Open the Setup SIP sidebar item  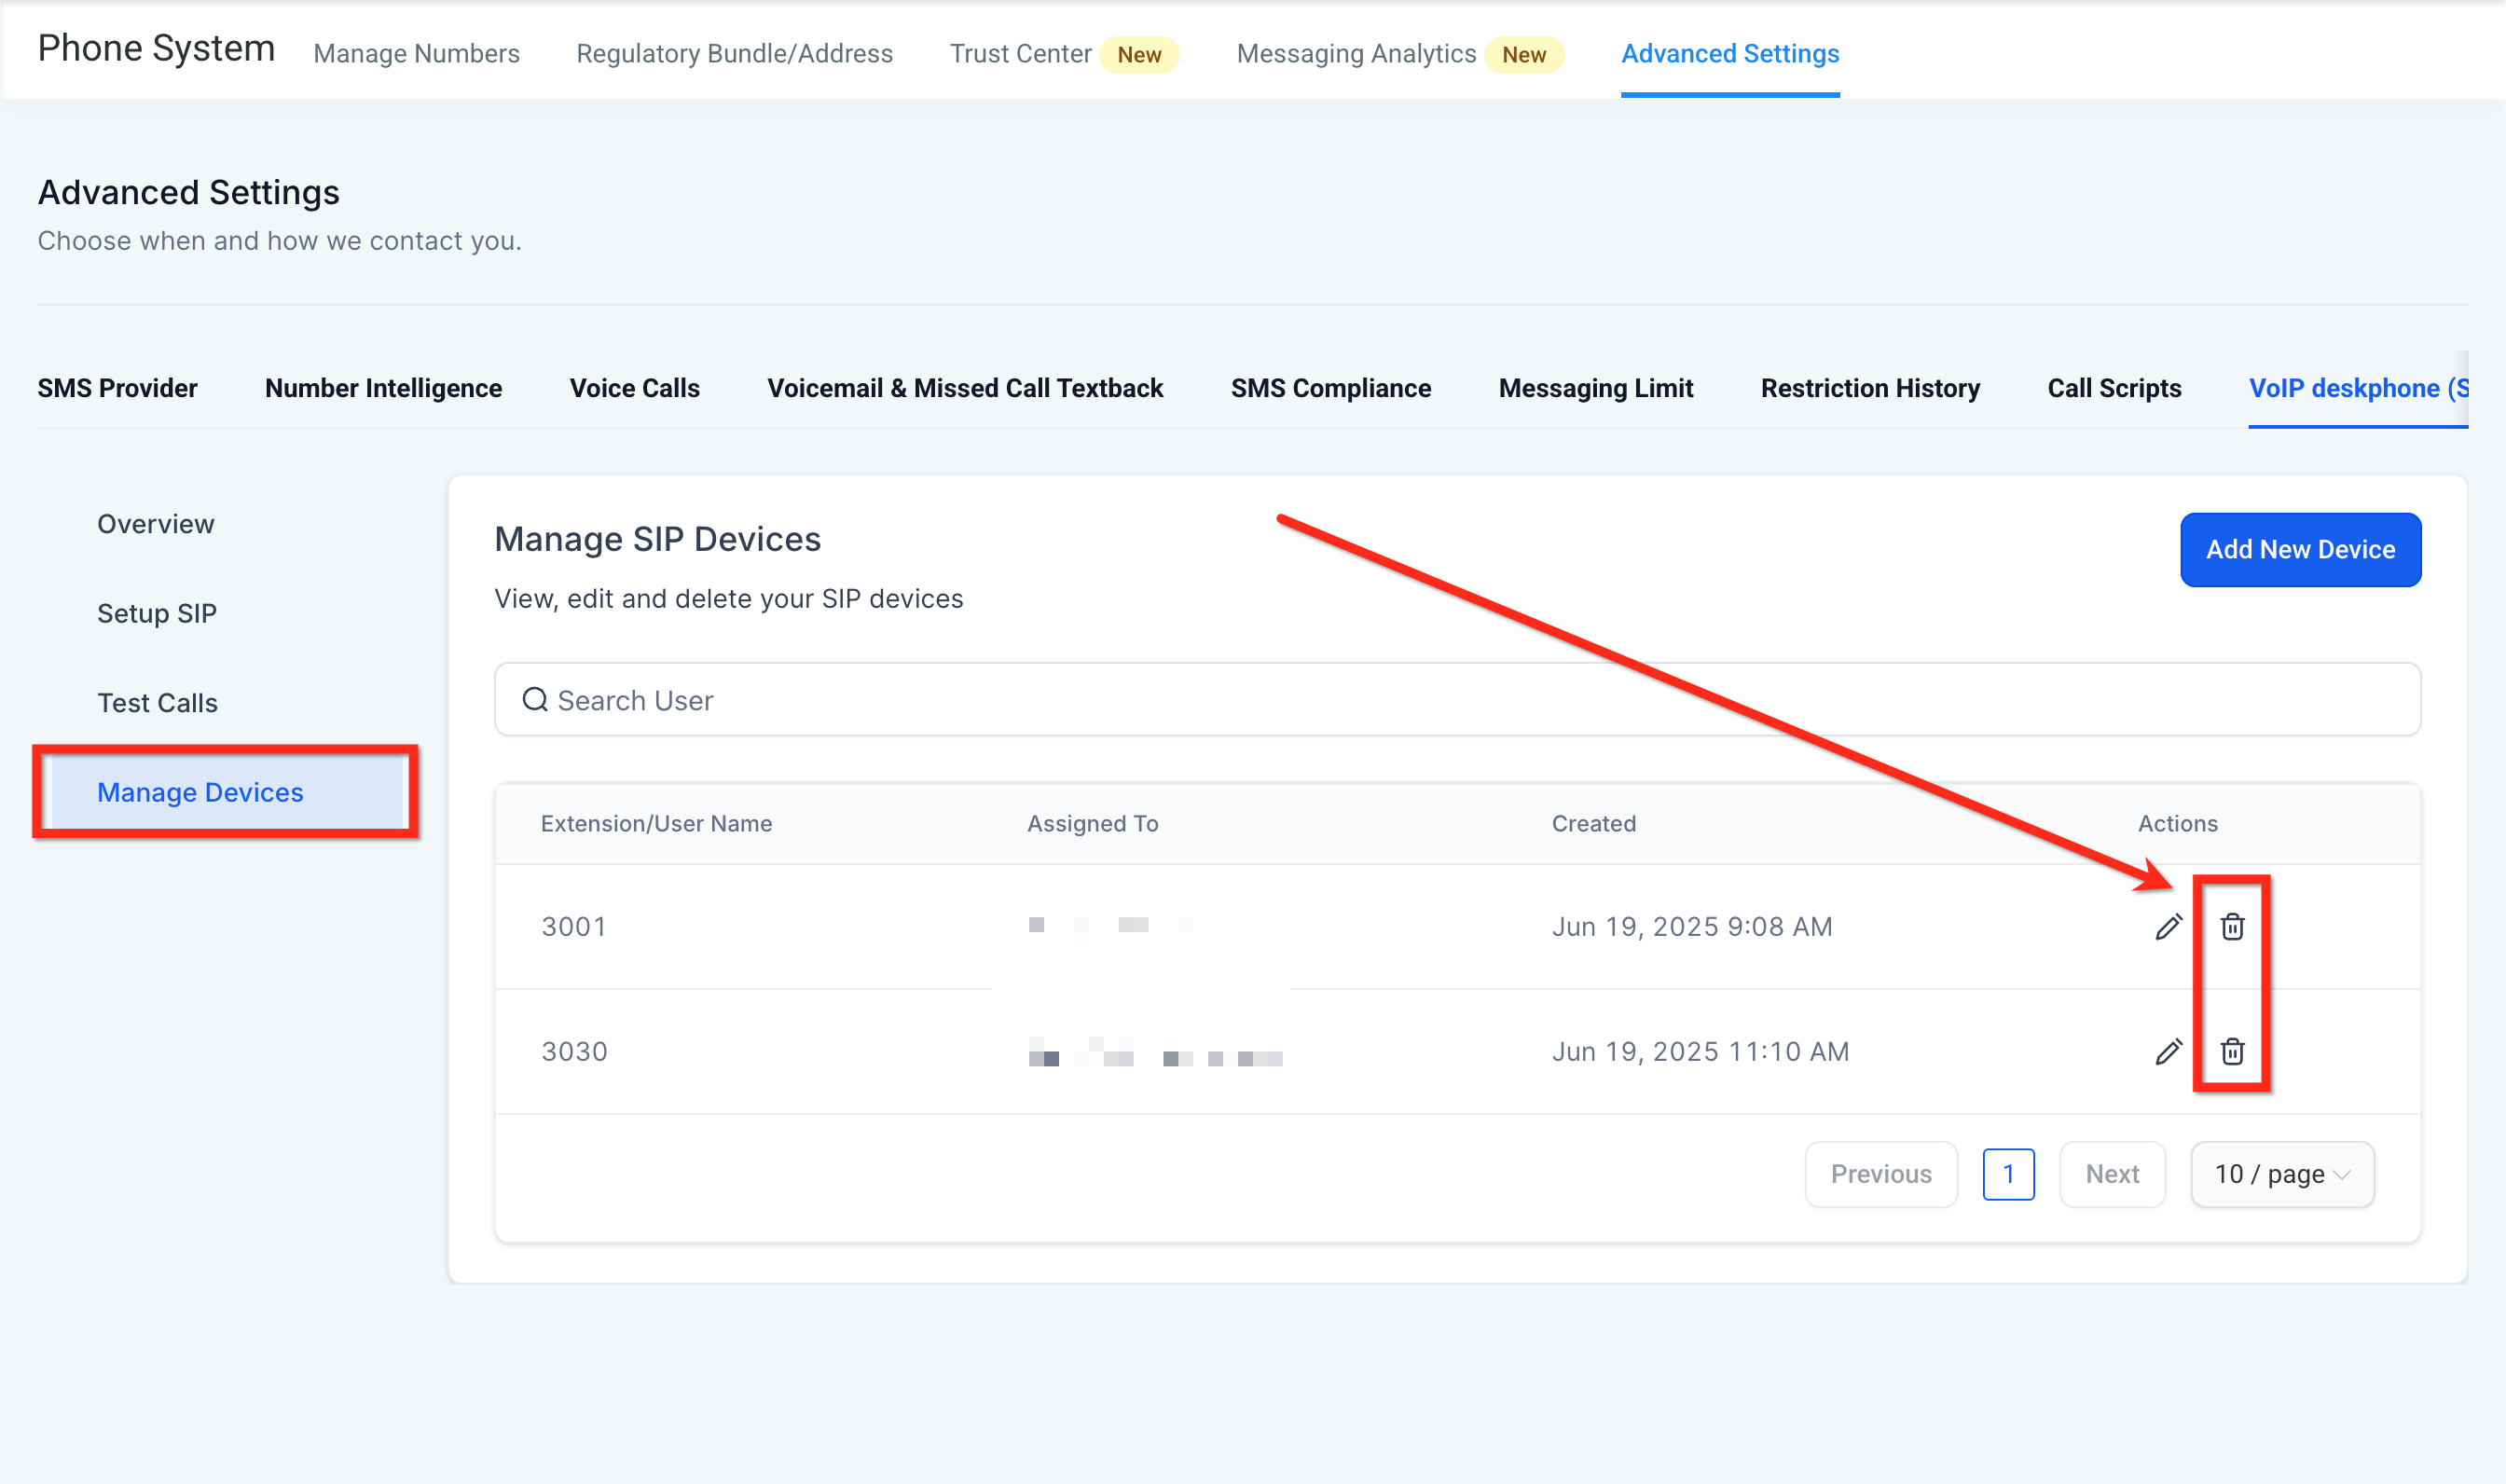[x=157, y=613]
